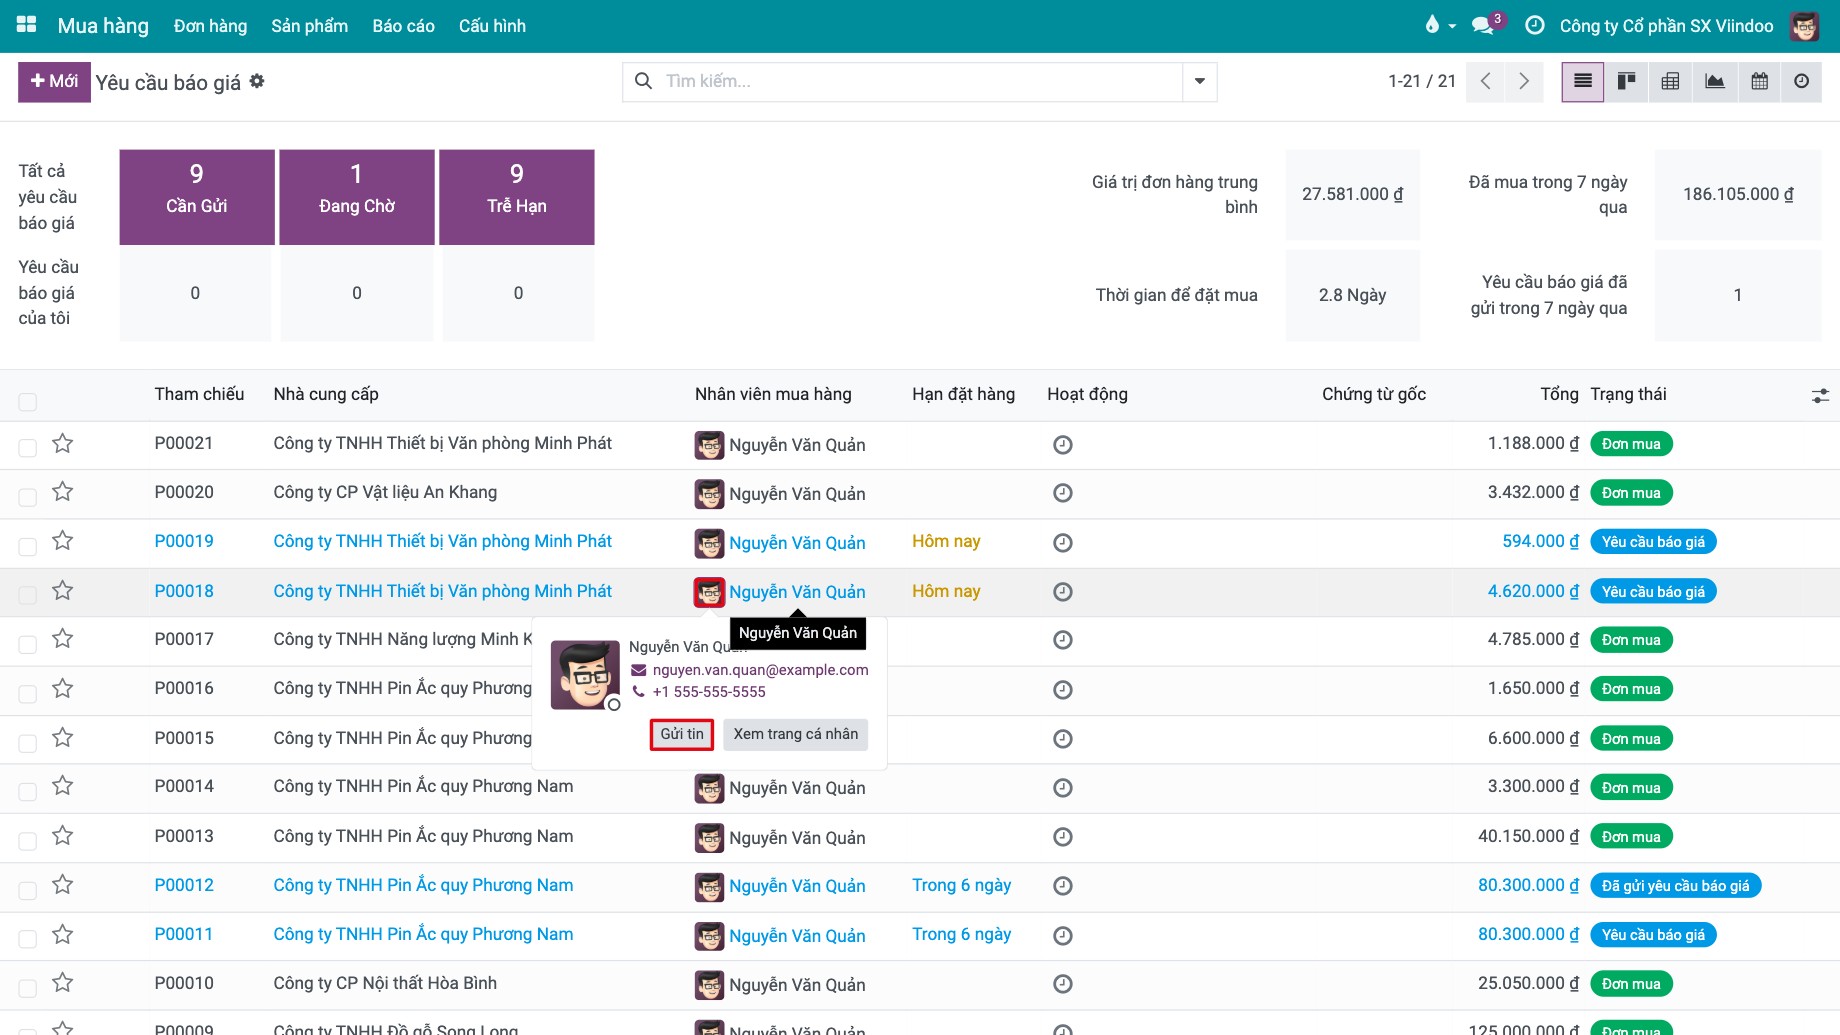1840x1035 pixels.
Task: Switch to graph chart view
Action: coord(1714,81)
